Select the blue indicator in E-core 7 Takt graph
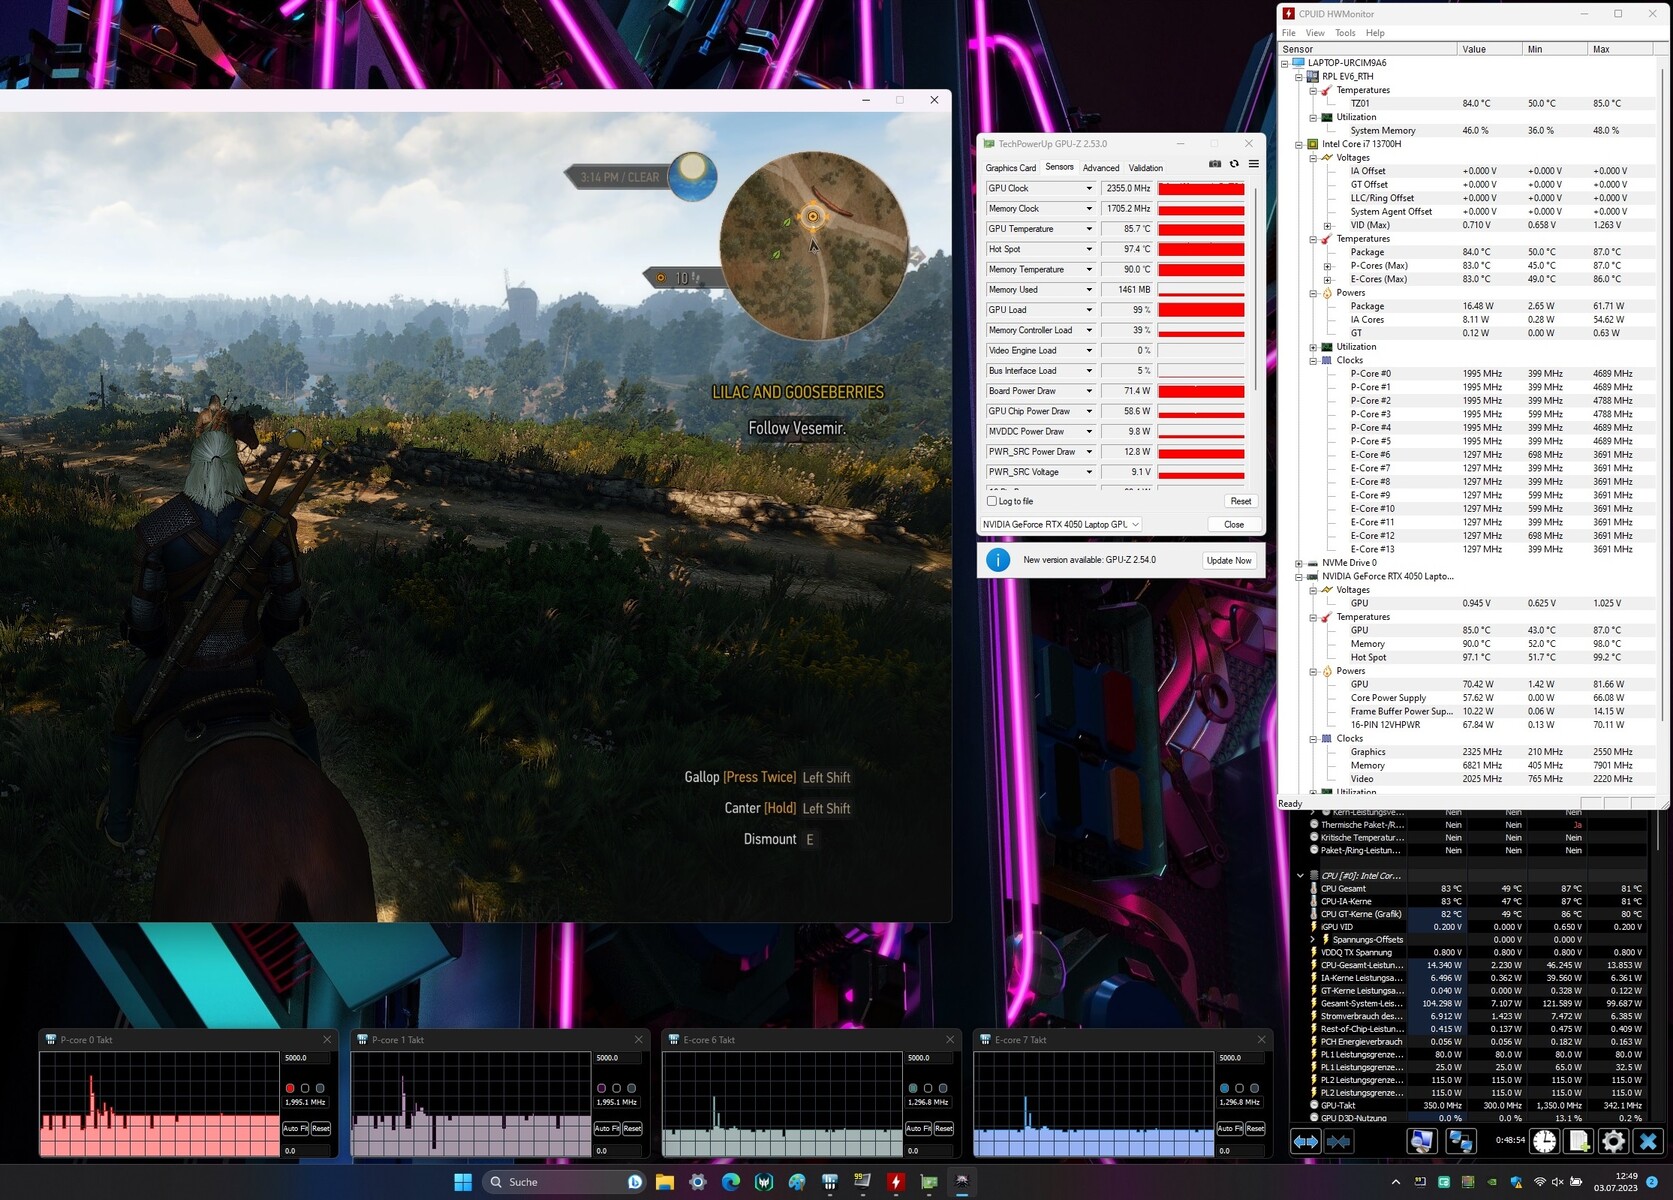 [x=1224, y=1088]
